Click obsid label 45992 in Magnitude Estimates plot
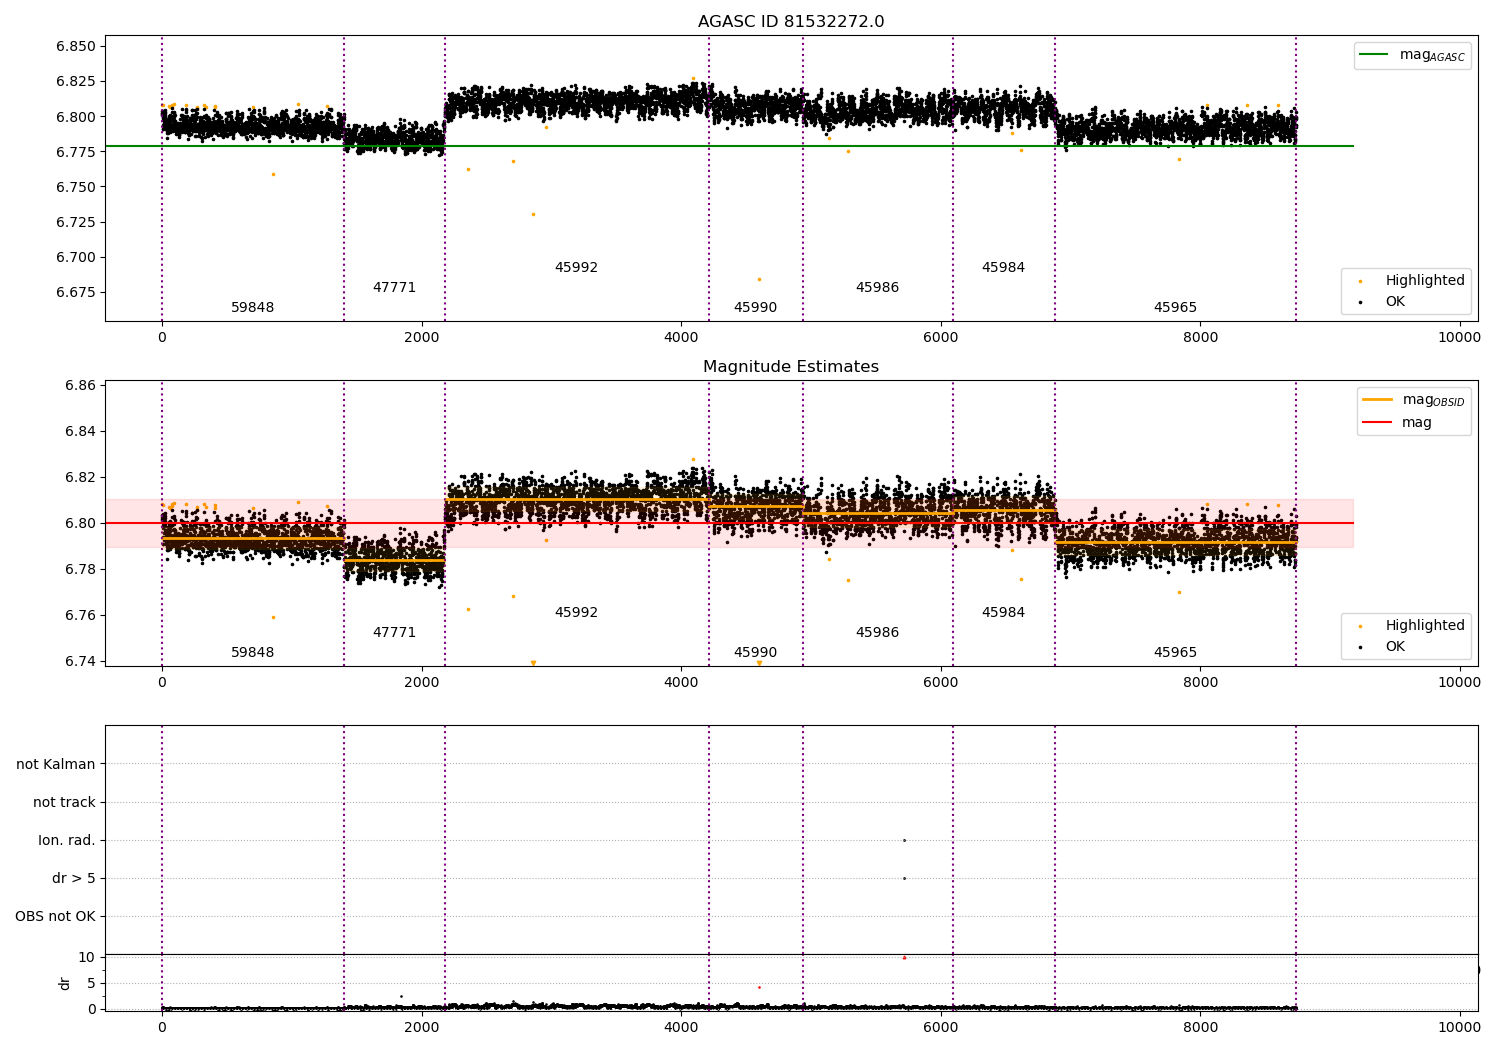Viewport: 1500px width, 1050px height. 576,613
